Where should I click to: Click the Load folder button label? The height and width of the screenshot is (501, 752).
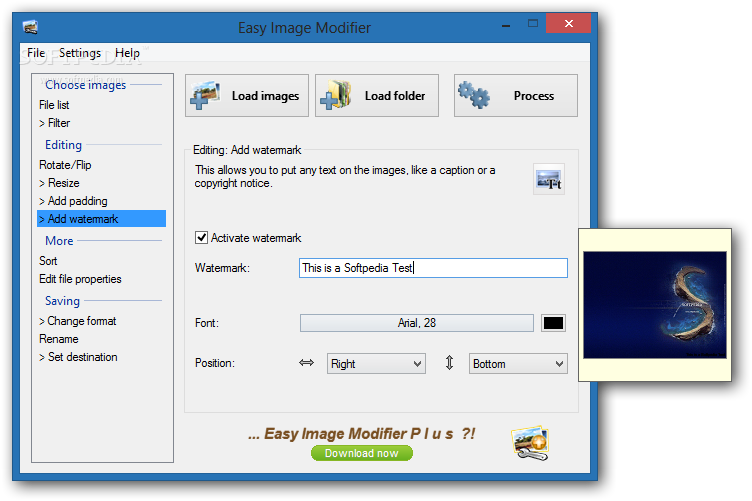coord(395,96)
